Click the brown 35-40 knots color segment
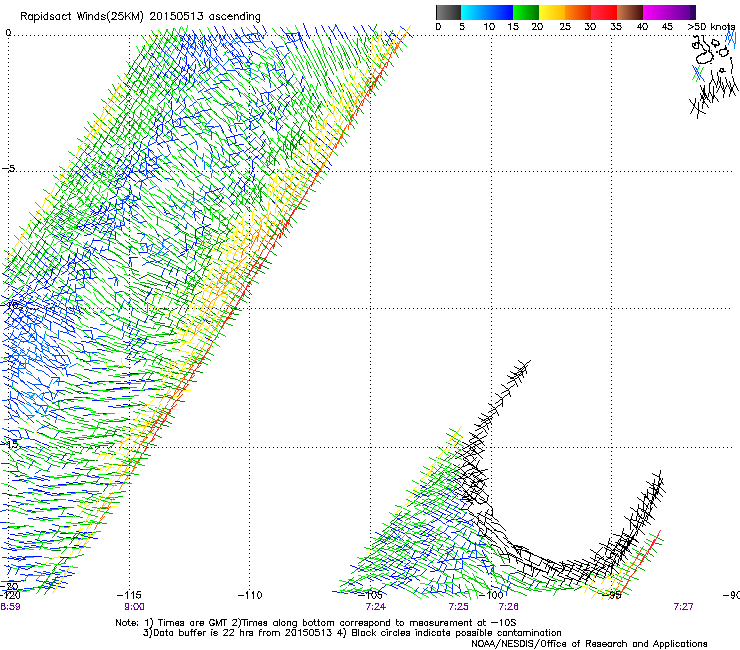 click(630, 12)
